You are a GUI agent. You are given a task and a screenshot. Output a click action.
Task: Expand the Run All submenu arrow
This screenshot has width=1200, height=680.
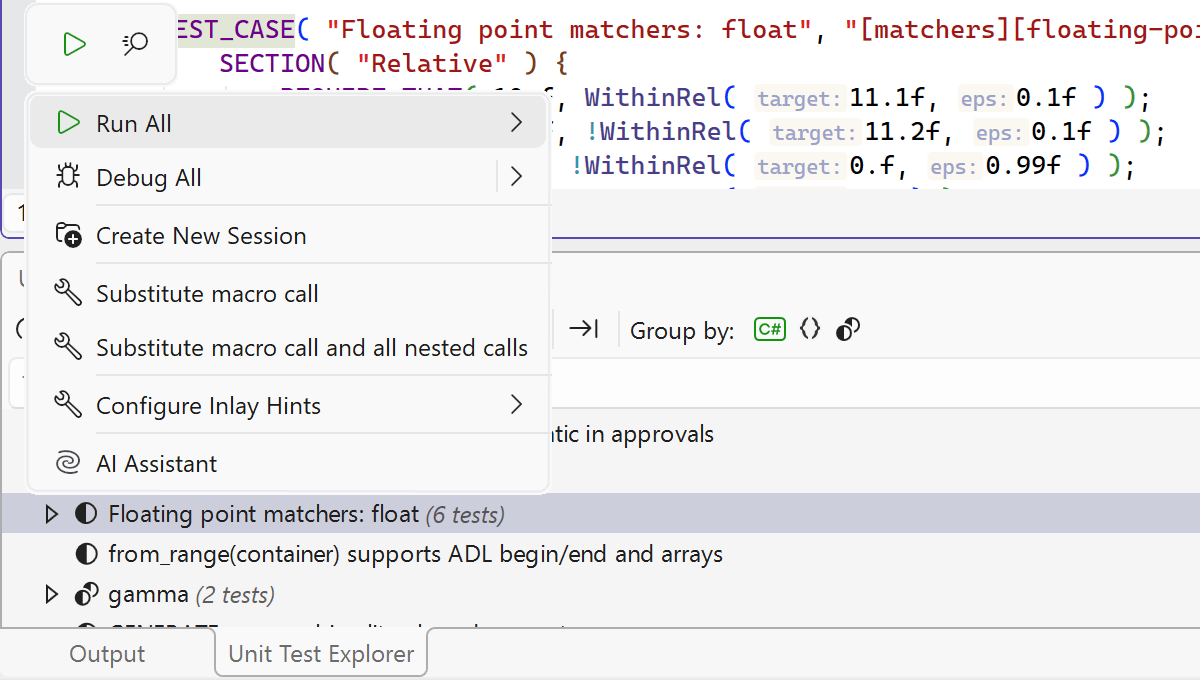click(516, 123)
